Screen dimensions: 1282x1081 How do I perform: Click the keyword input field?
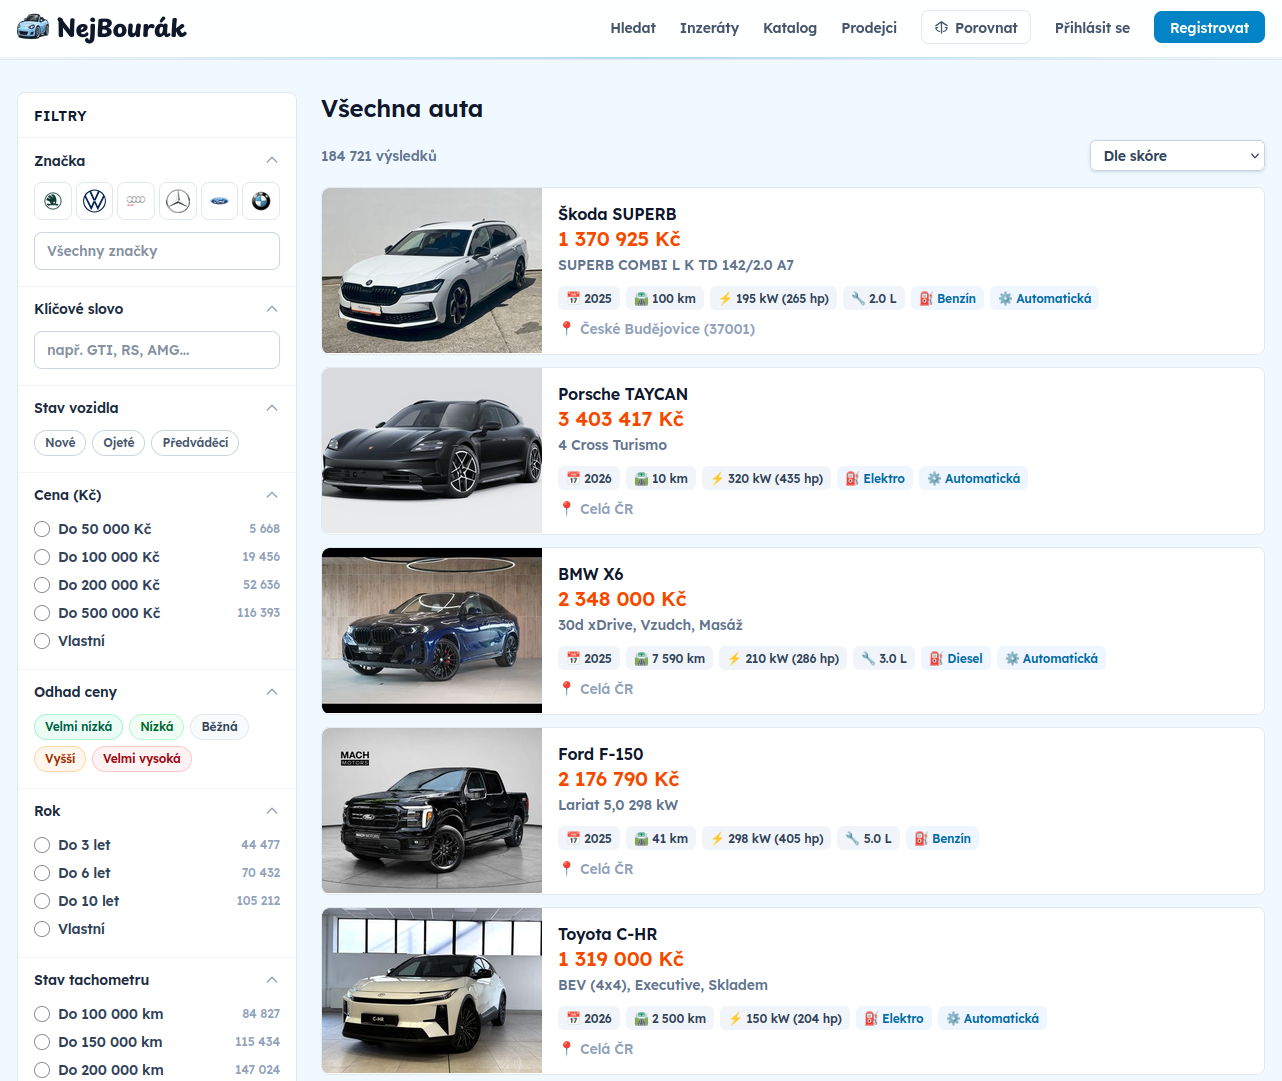[x=157, y=350]
